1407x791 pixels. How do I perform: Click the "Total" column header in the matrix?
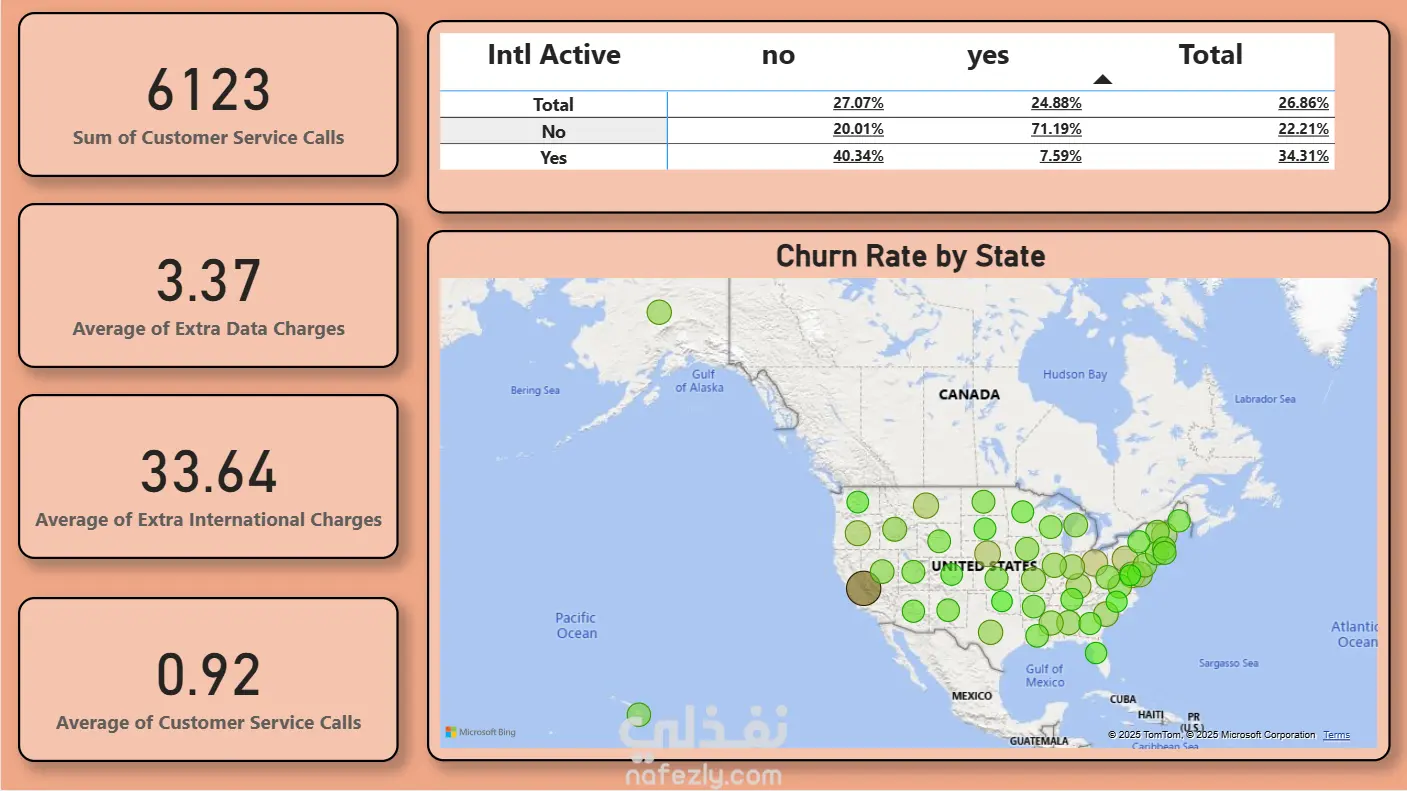pos(1210,55)
